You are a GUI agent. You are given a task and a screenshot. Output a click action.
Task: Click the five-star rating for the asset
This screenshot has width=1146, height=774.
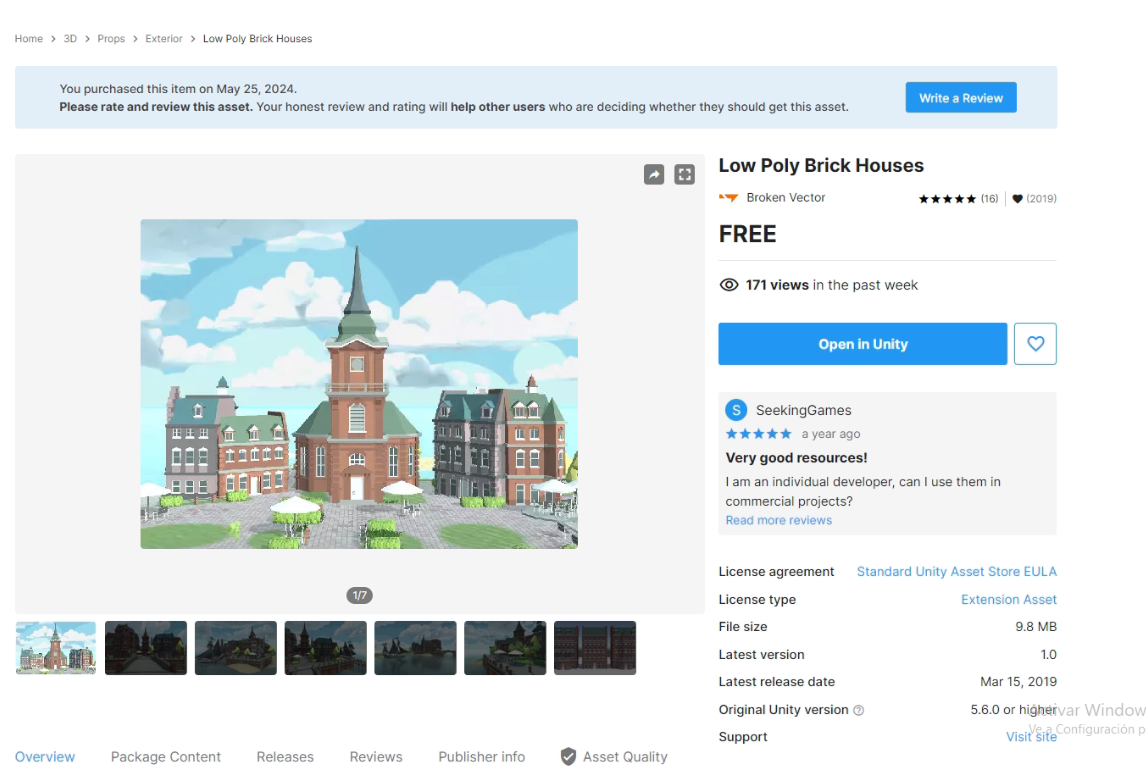click(947, 199)
